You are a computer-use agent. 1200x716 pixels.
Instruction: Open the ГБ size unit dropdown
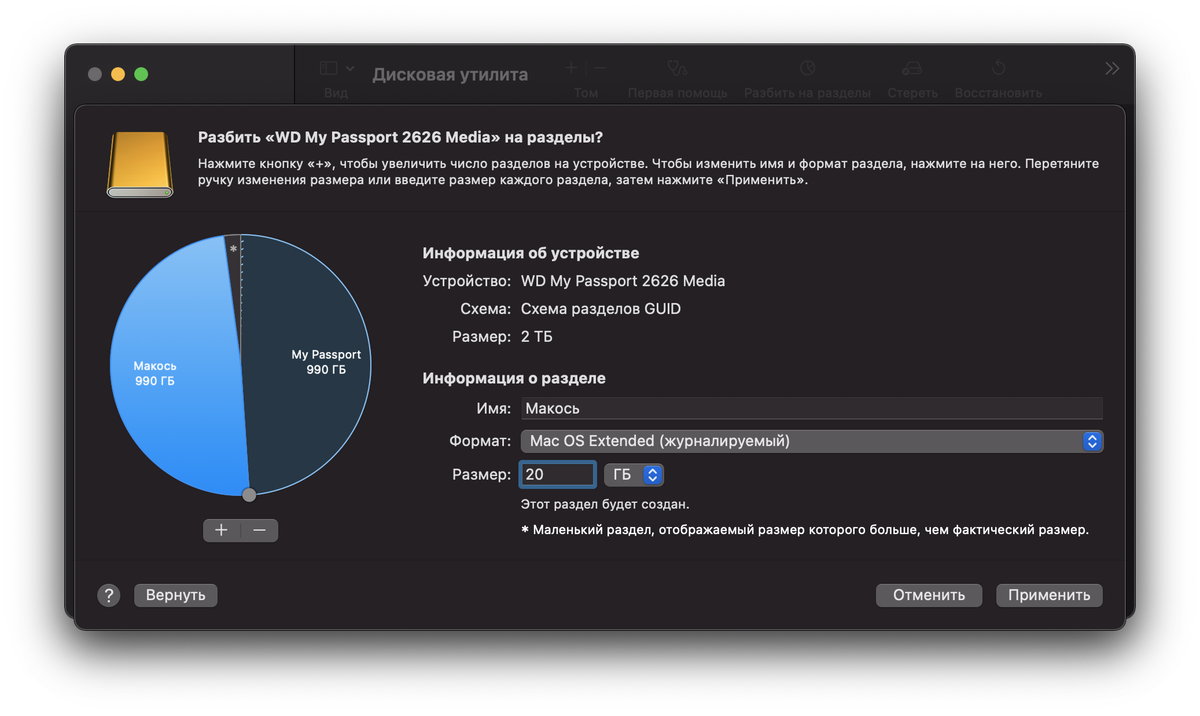(x=634, y=474)
